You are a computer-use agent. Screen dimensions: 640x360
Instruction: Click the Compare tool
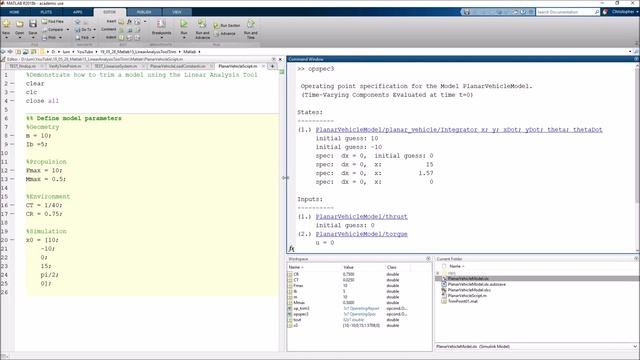point(53,29)
